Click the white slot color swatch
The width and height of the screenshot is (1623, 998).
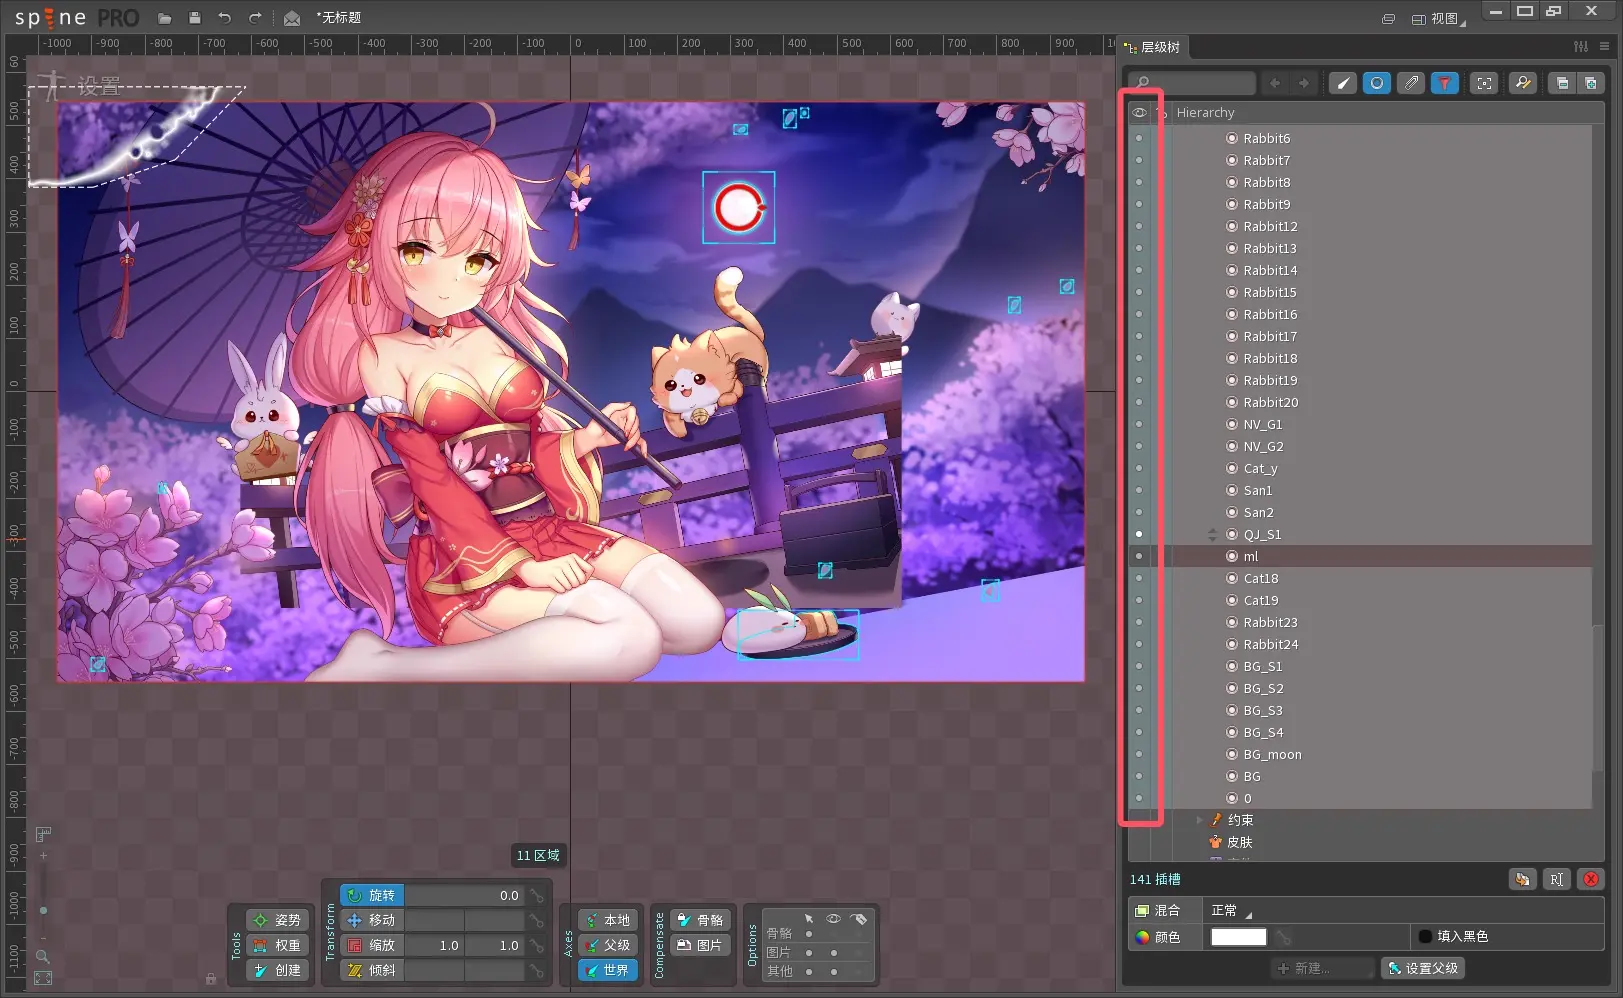coord(1238,937)
